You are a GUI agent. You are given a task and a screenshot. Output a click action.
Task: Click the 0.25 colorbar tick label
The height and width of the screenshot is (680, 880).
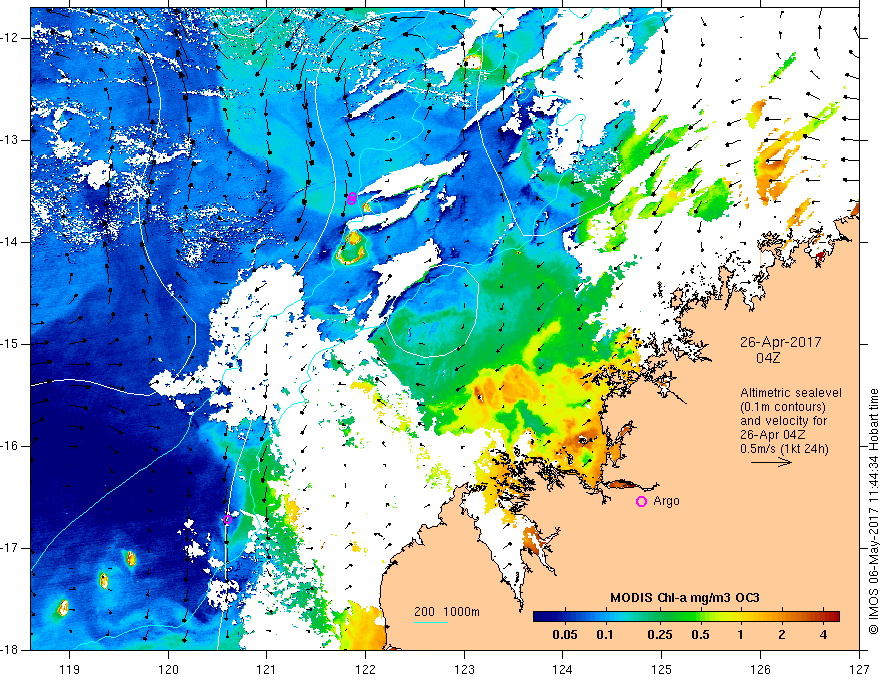pos(659,635)
